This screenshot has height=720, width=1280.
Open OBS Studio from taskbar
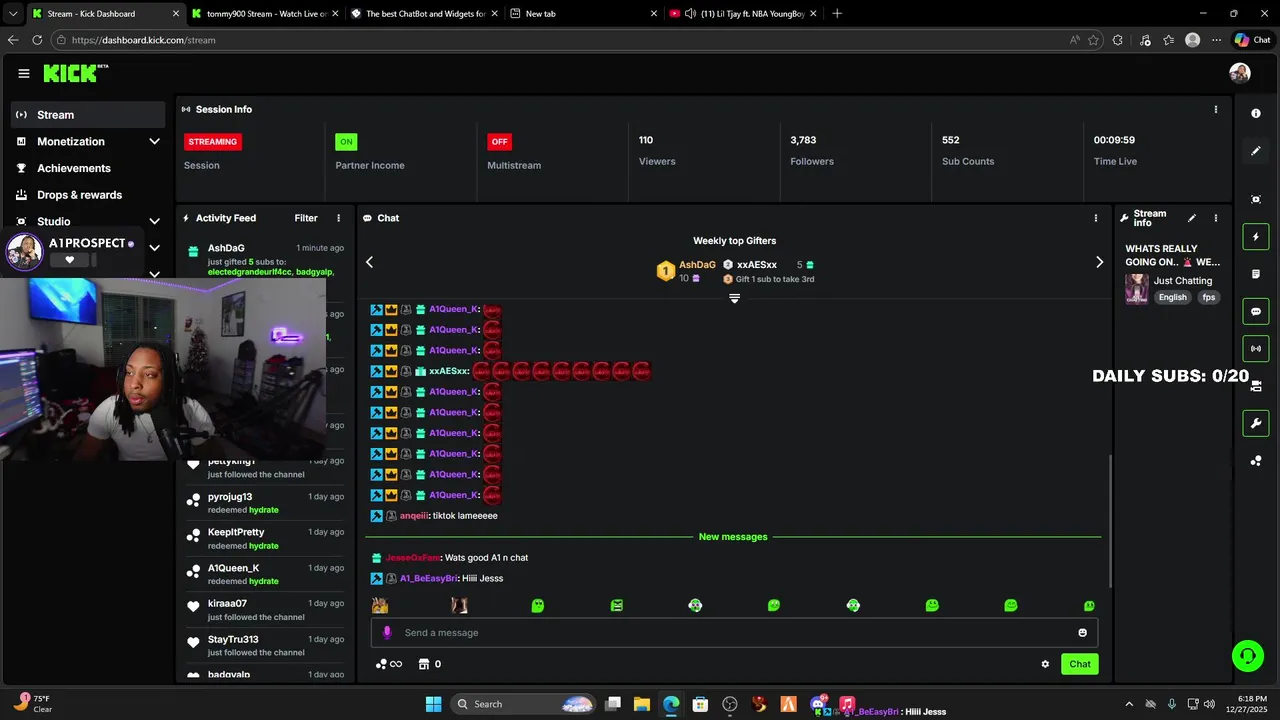tap(730, 704)
